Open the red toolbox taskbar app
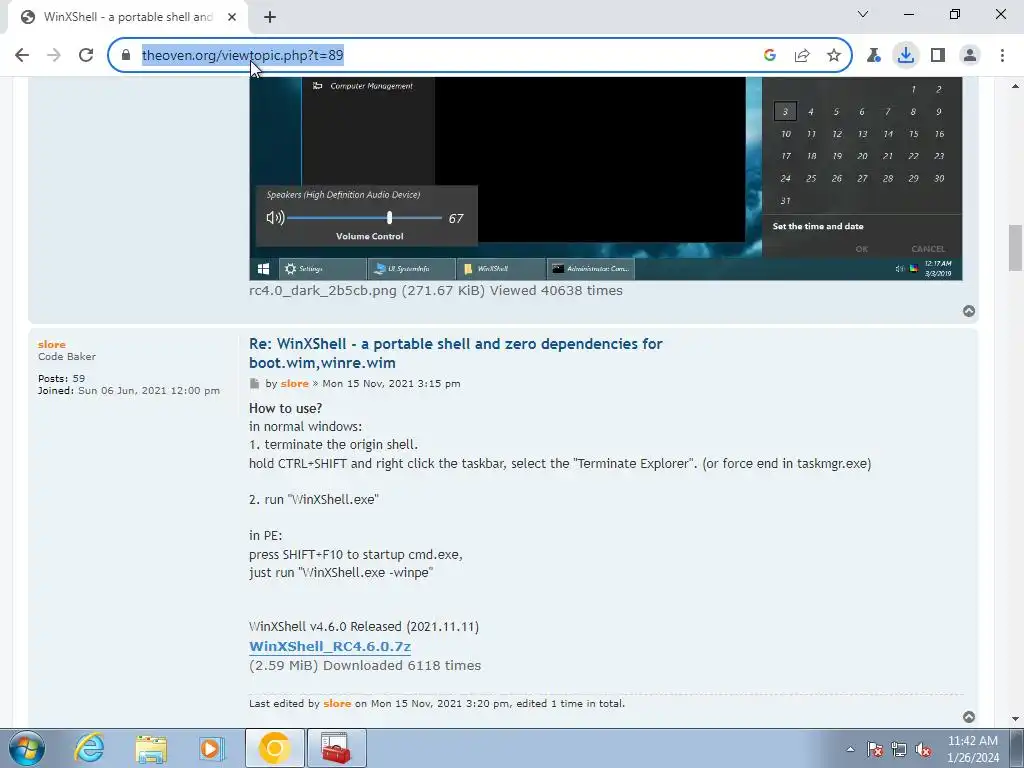The image size is (1024, 768). [336, 748]
